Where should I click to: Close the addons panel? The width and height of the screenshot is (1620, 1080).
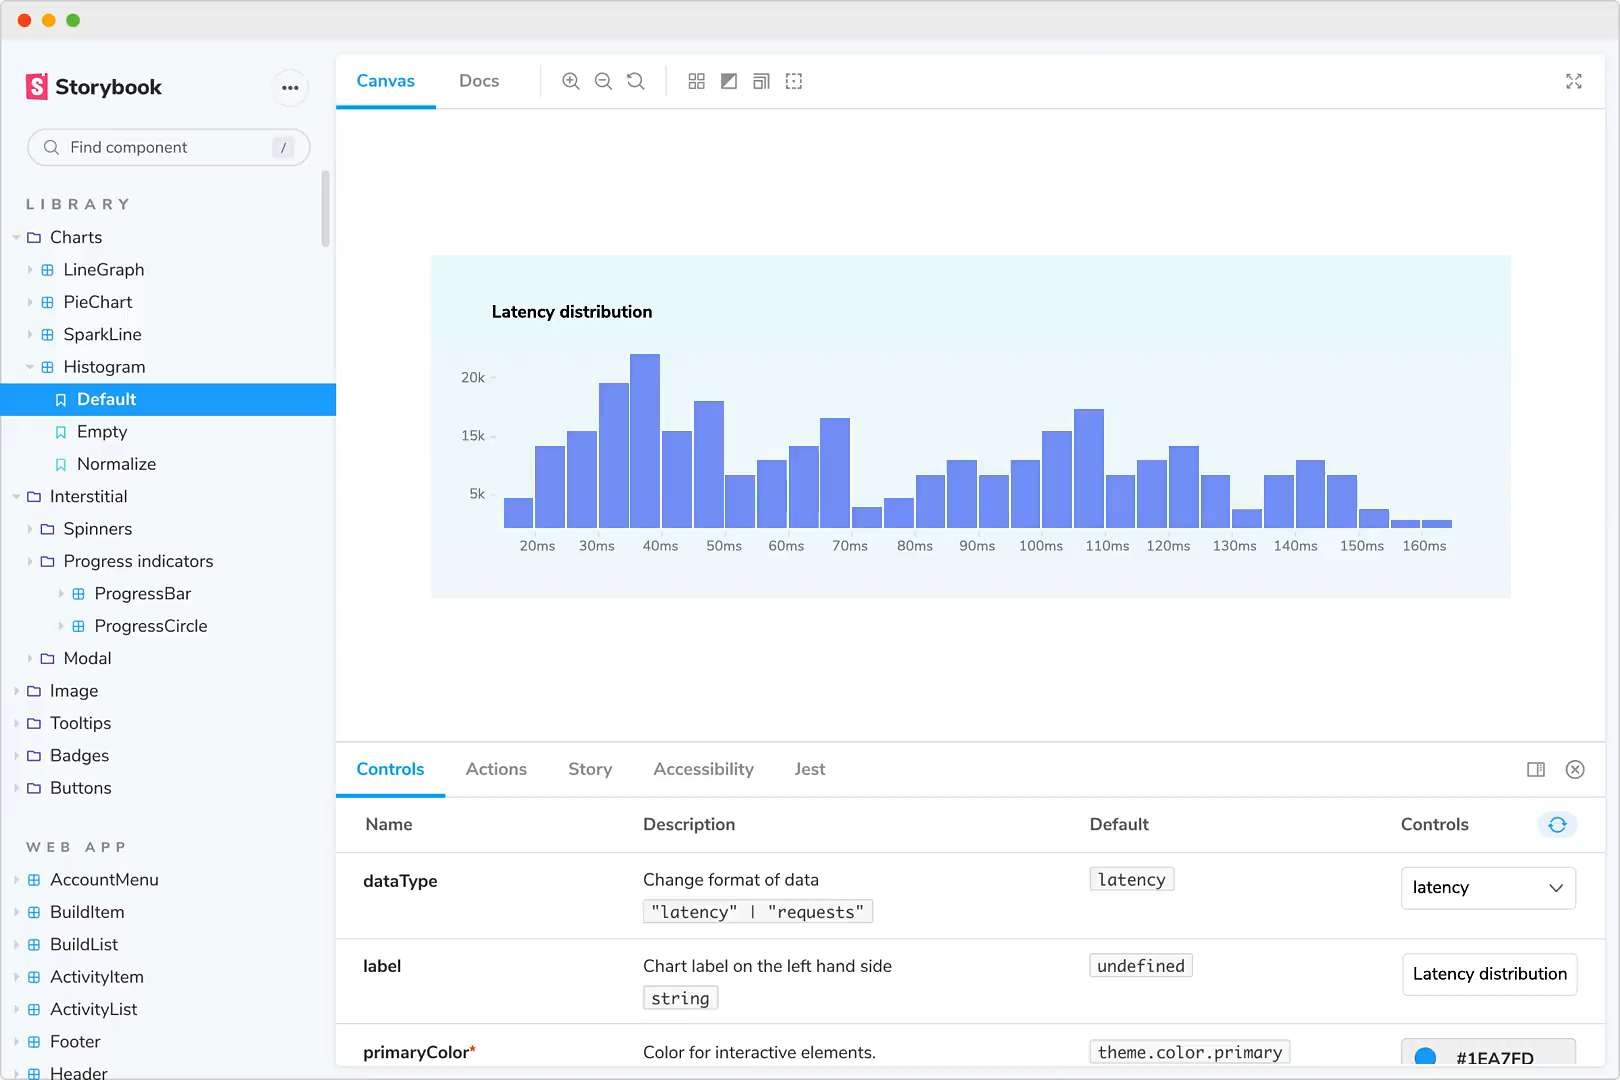click(1576, 769)
